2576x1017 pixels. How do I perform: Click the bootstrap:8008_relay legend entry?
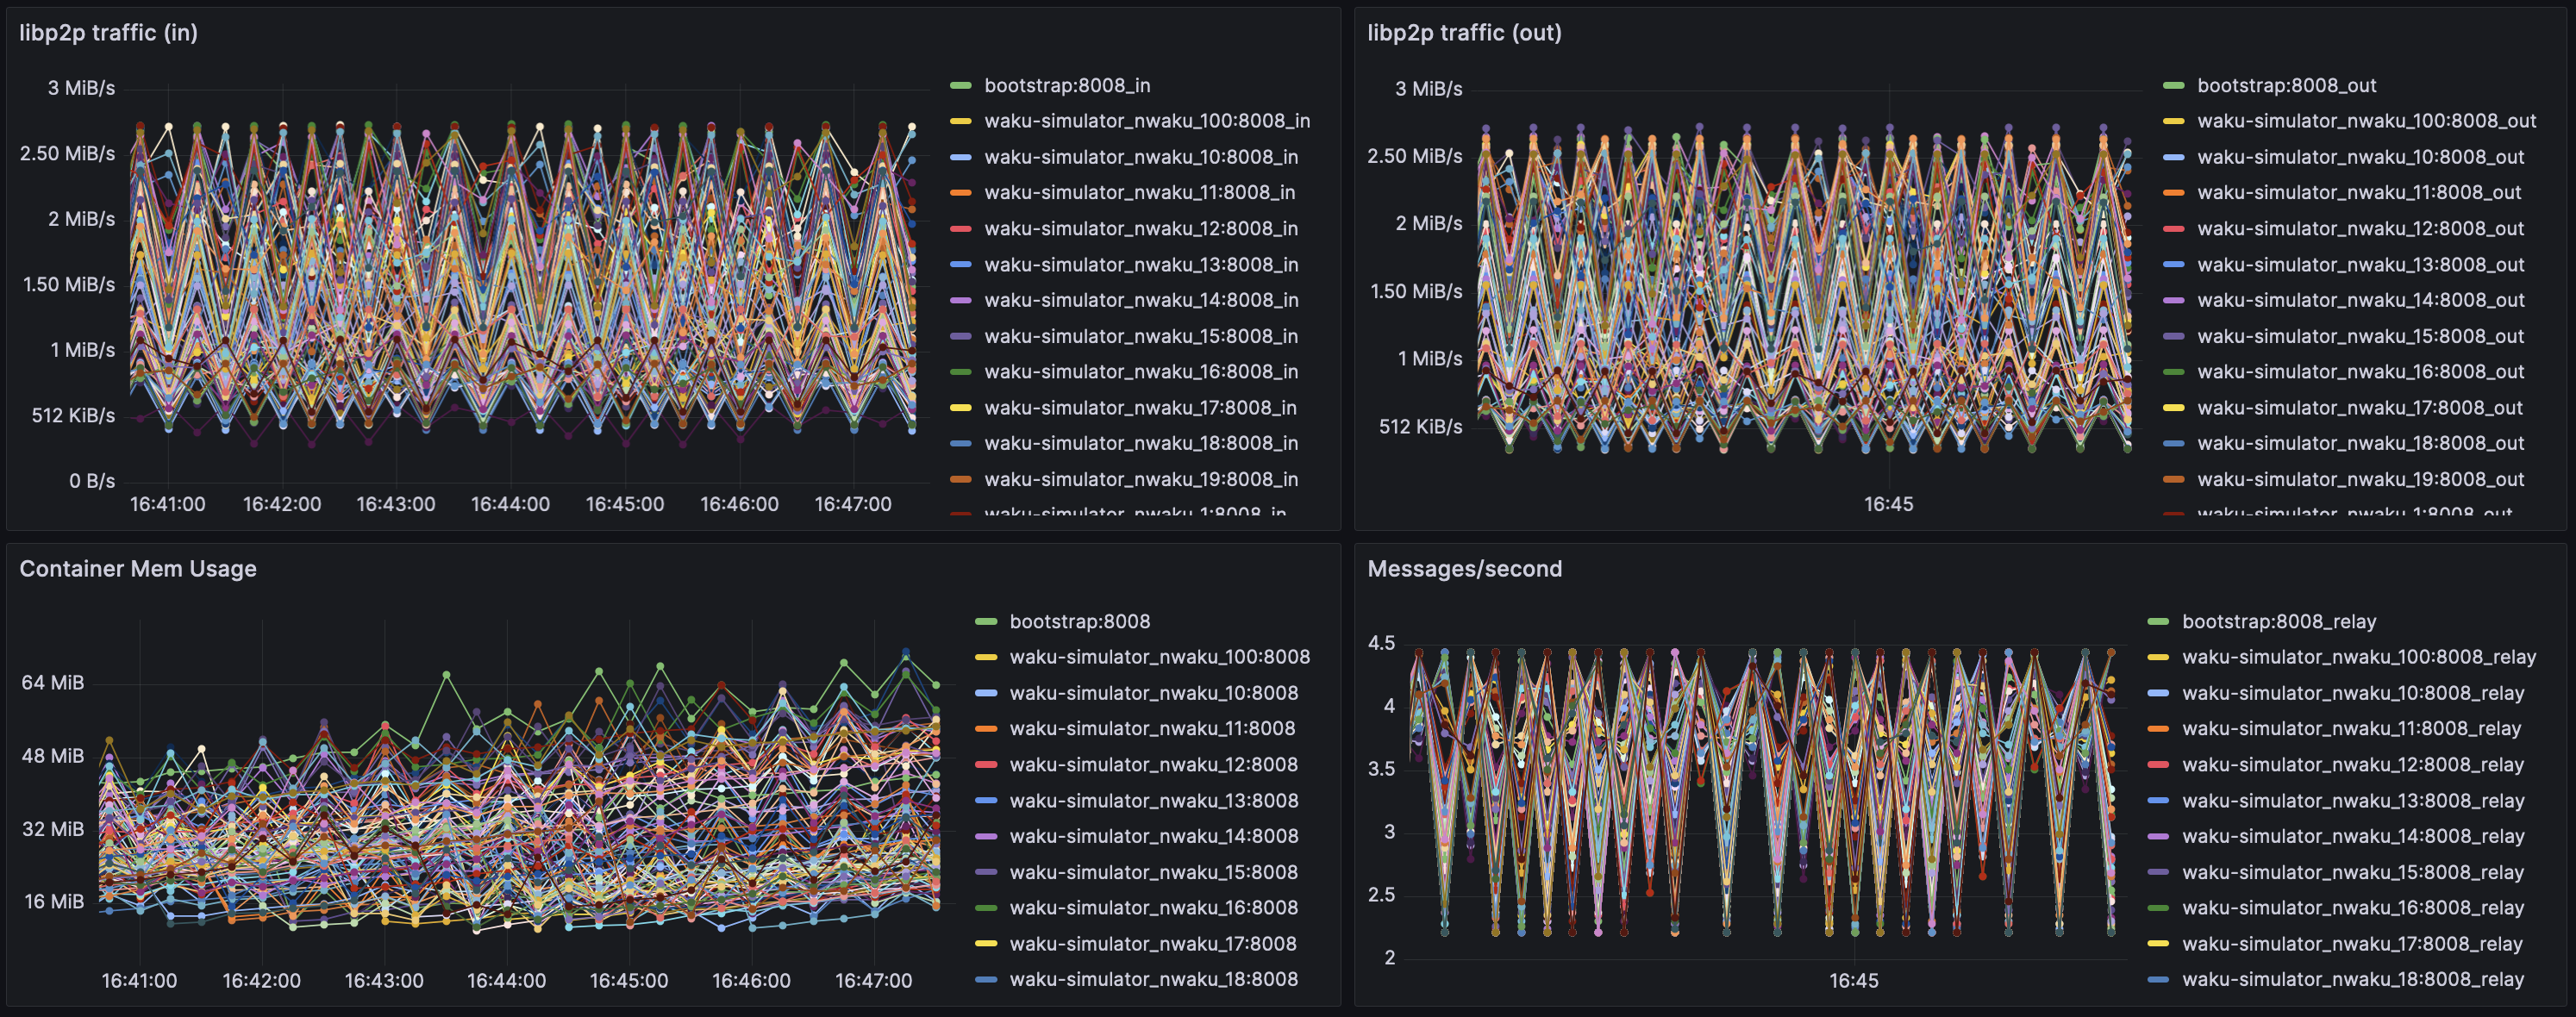pyautogui.click(x=2278, y=622)
